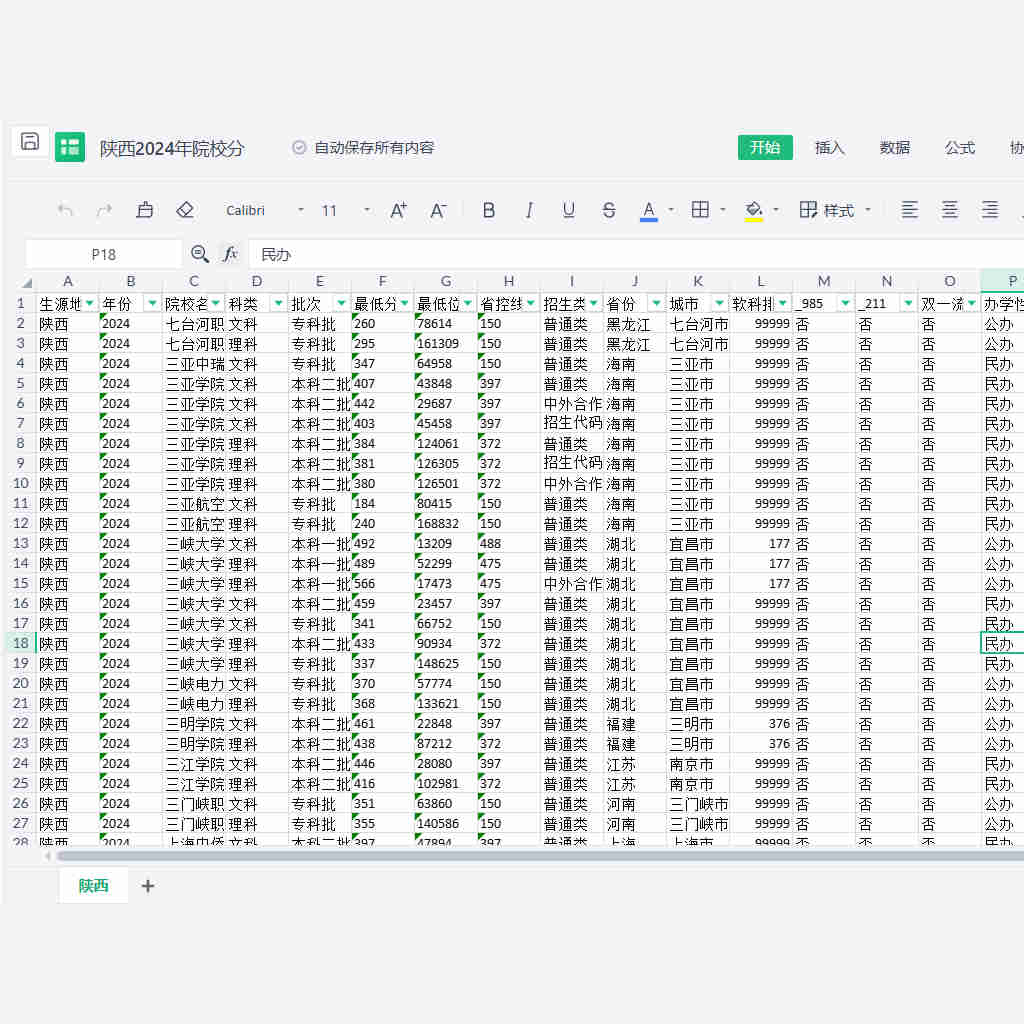Open filter dropdown for 双一流 column

[972, 304]
